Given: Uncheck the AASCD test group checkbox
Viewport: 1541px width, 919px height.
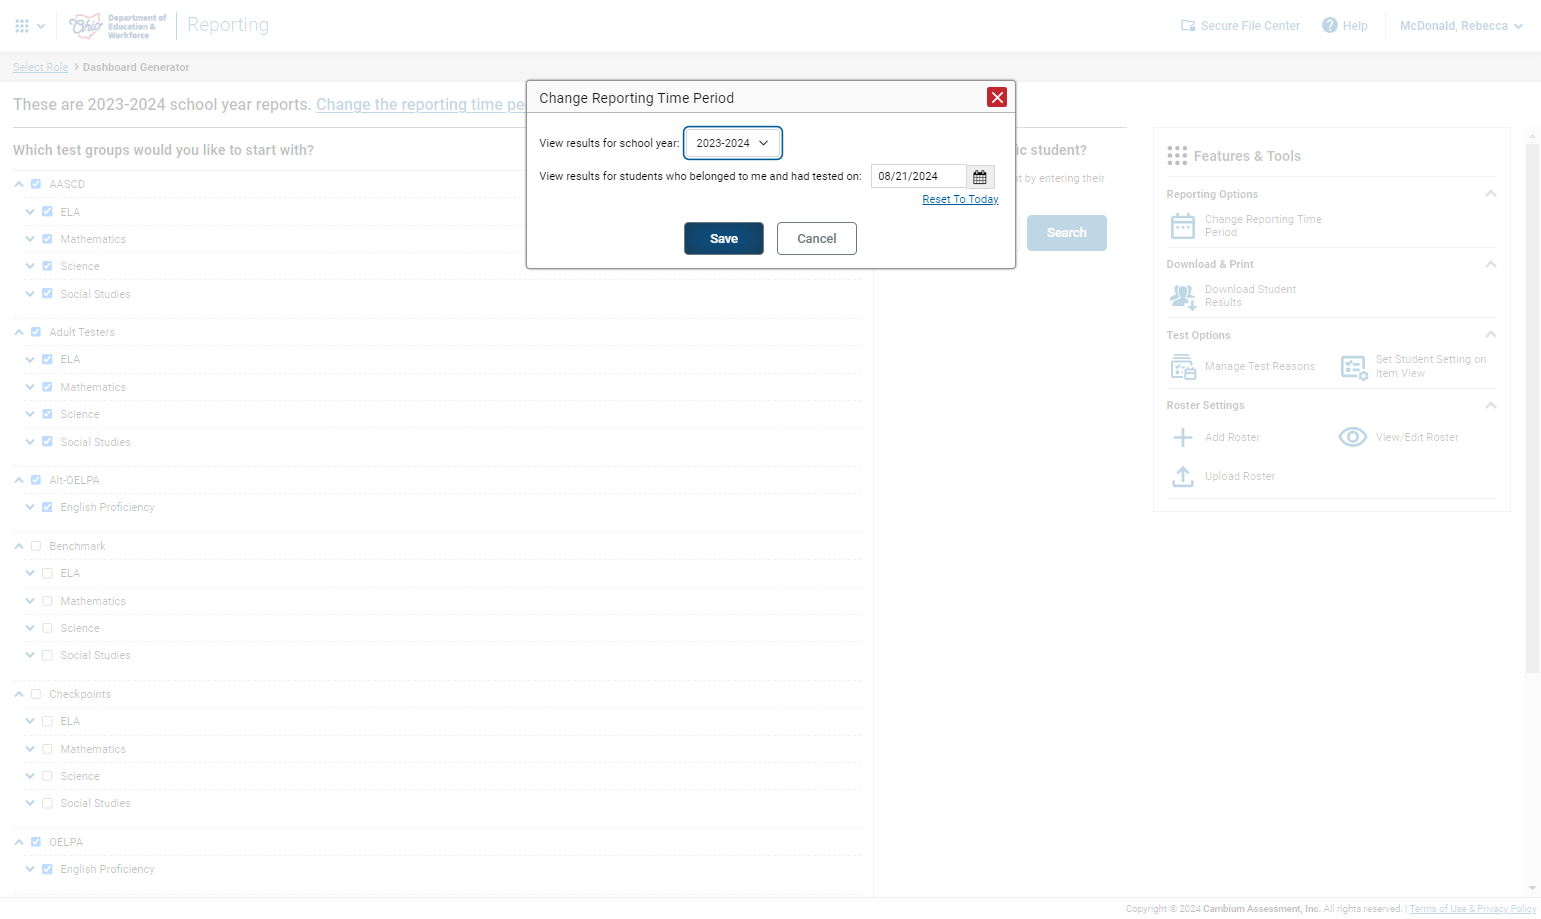Looking at the screenshot, I should click(36, 184).
